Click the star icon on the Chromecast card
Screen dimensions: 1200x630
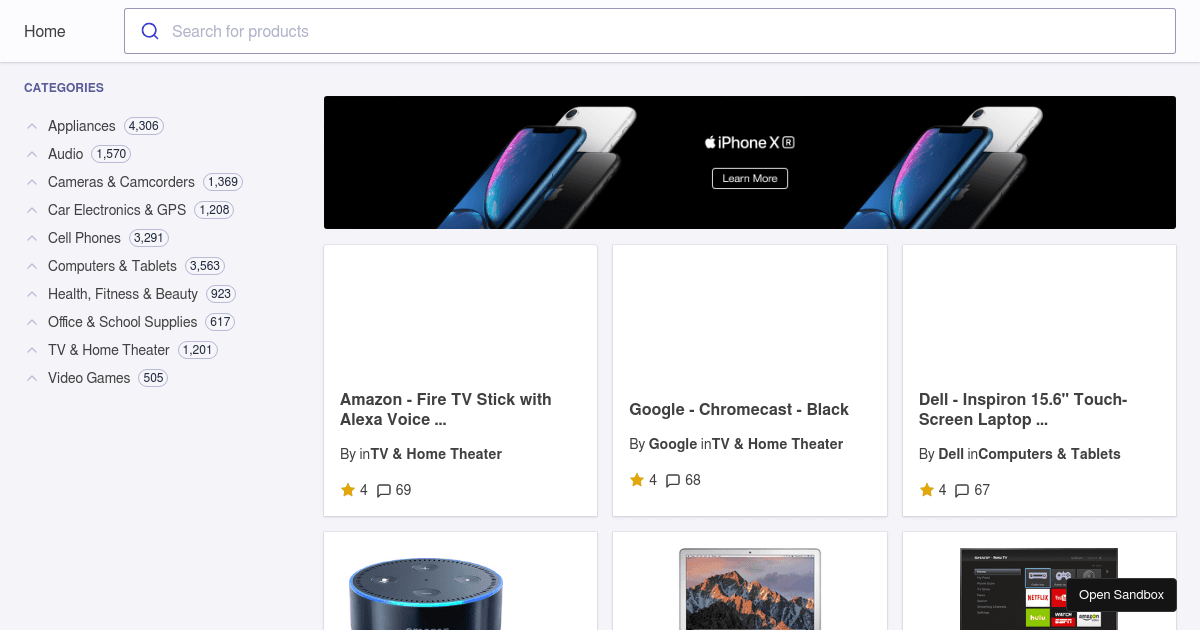tap(636, 480)
